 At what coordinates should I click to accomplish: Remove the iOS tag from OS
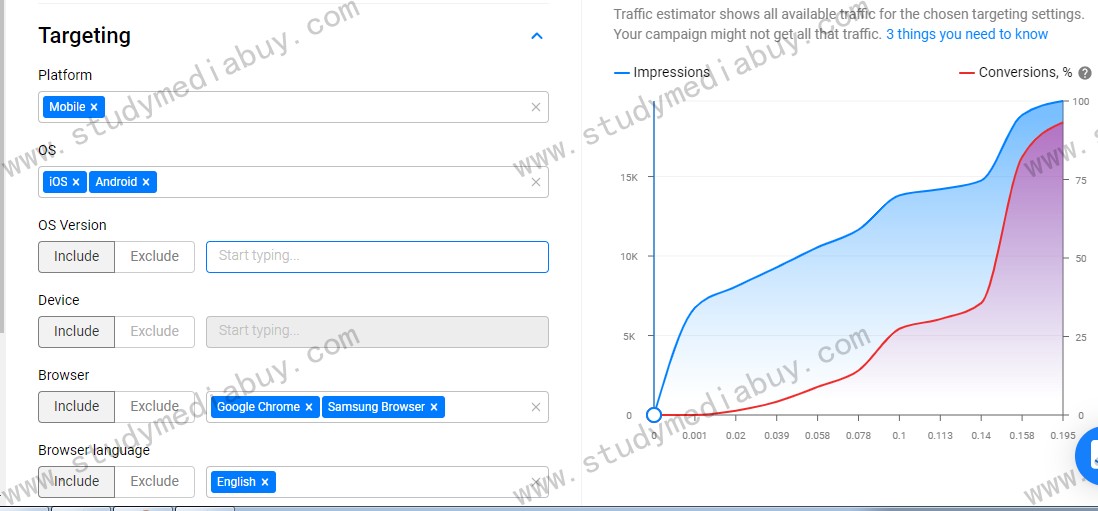[x=76, y=182]
